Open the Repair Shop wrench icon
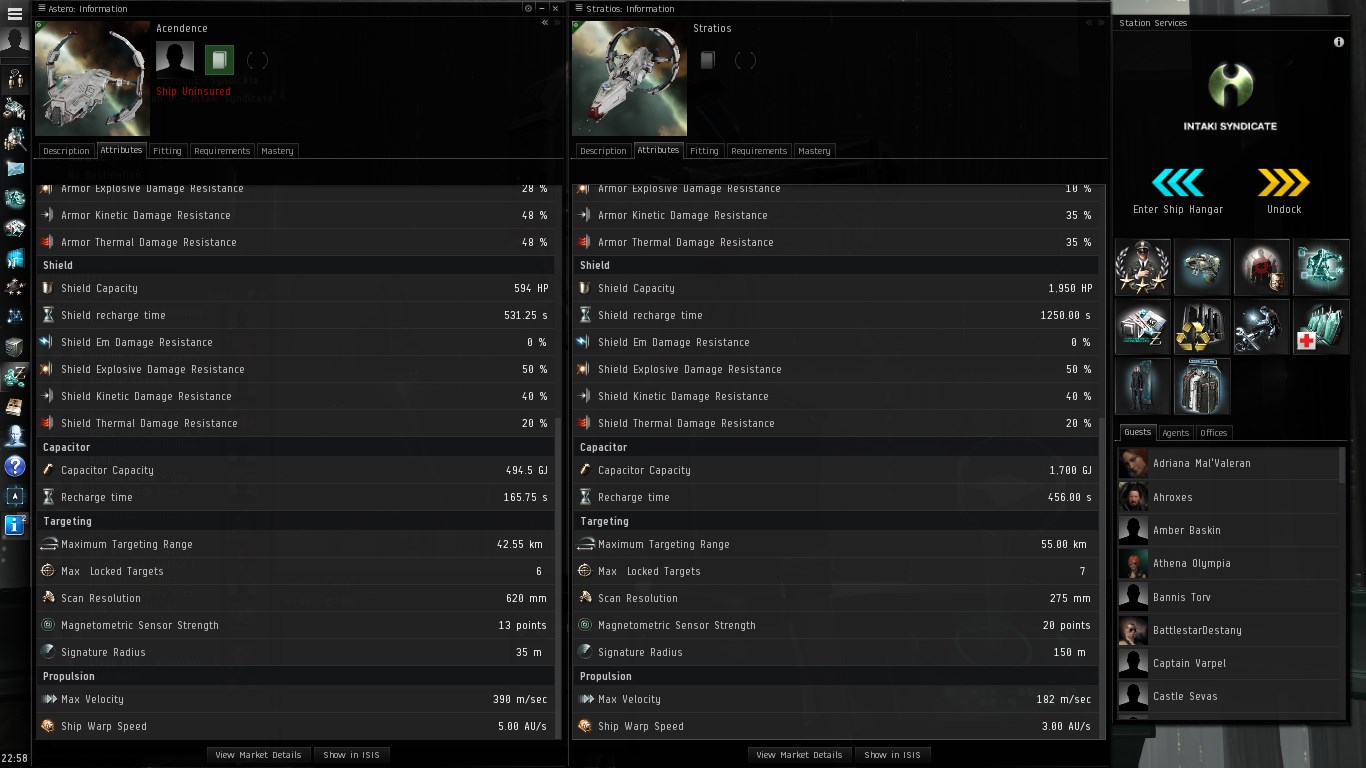This screenshot has width=1366, height=768. [1261, 328]
